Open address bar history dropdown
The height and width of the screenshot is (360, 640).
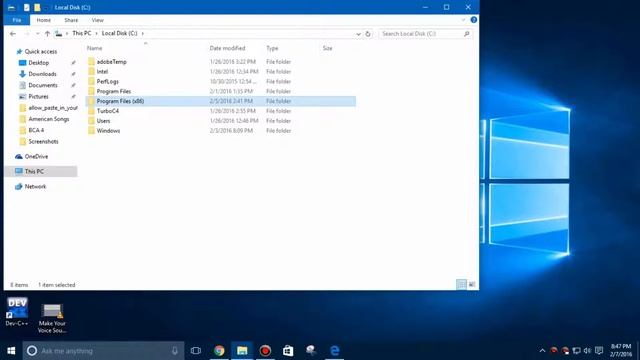358,34
